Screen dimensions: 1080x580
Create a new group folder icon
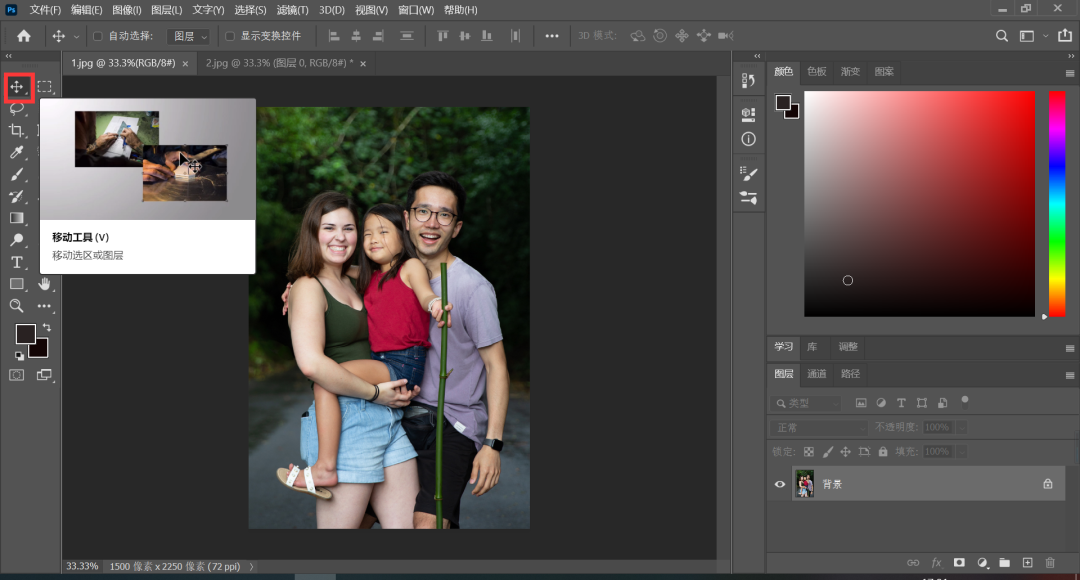click(x=1005, y=563)
